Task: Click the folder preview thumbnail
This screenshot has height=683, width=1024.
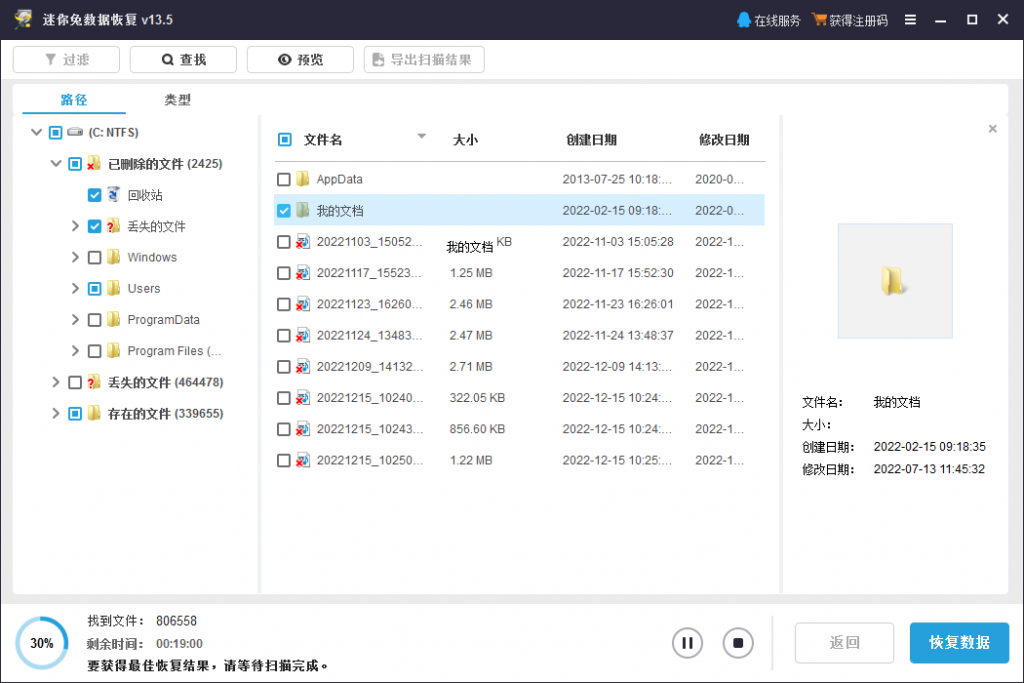Action: (895, 281)
